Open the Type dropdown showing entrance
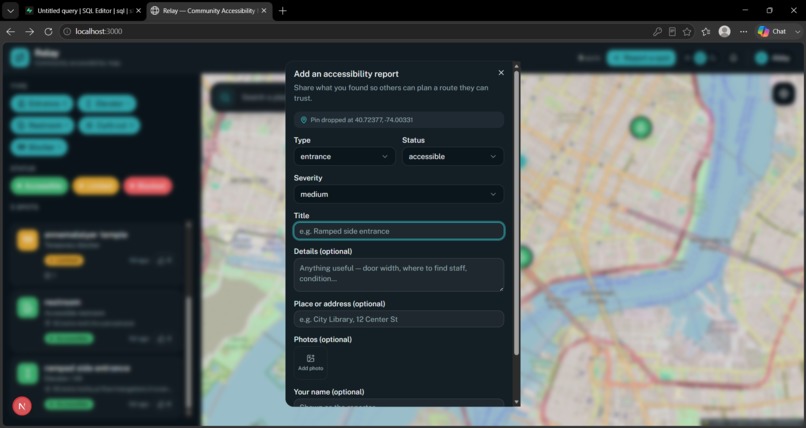 click(344, 157)
